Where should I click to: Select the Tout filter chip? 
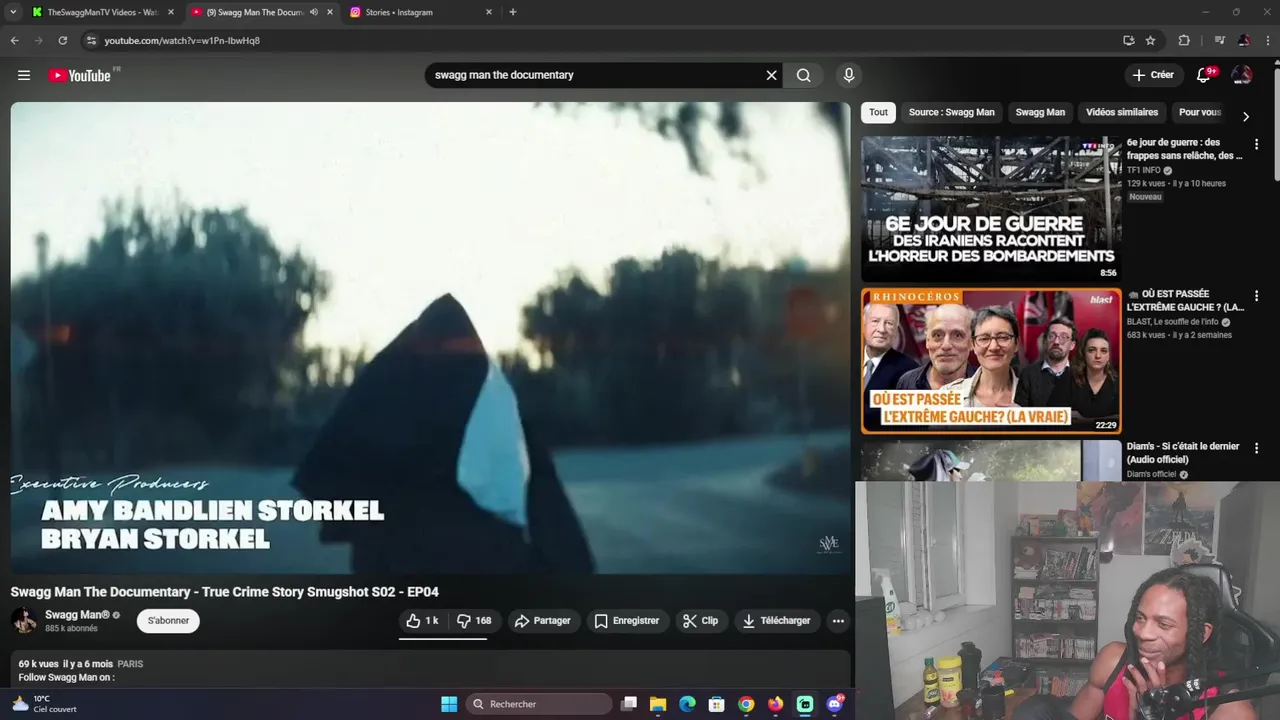pos(878,112)
